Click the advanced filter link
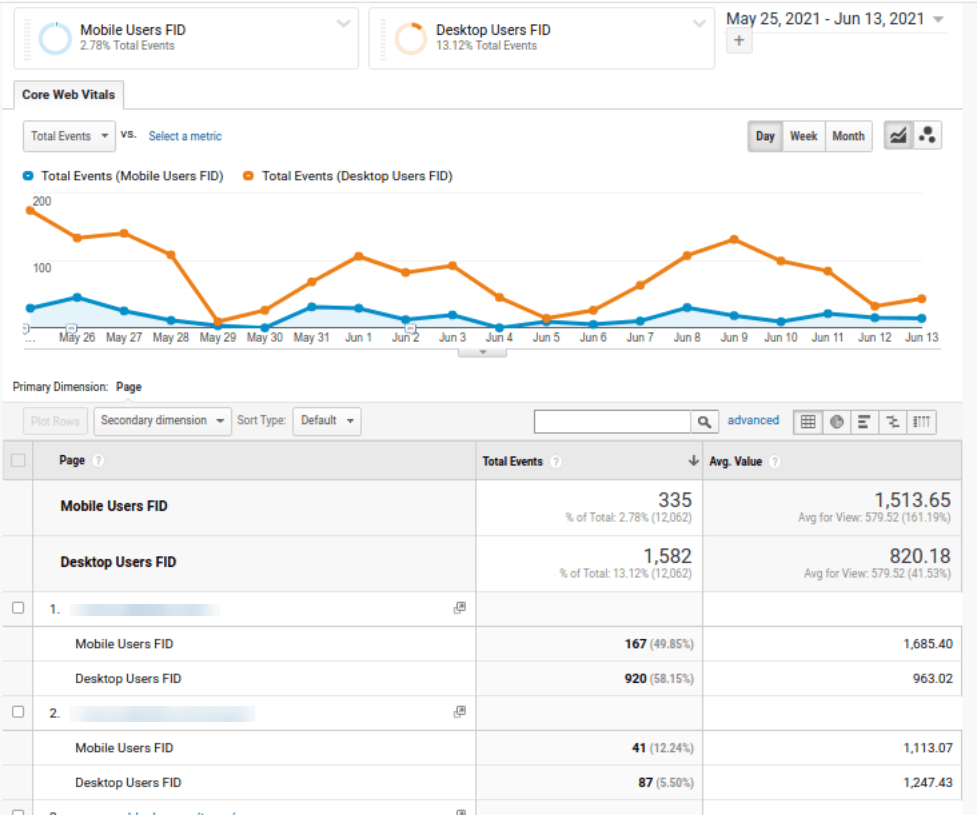This screenshot has width=977, height=815. (753, 421)
